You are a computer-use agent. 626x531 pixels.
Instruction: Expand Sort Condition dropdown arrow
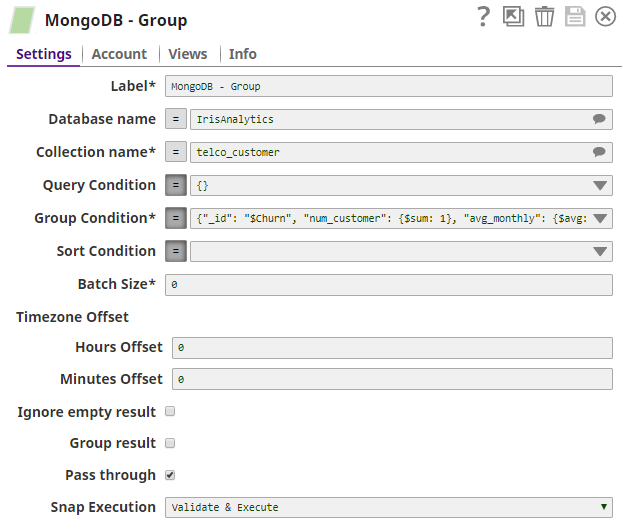pos(600,251)
